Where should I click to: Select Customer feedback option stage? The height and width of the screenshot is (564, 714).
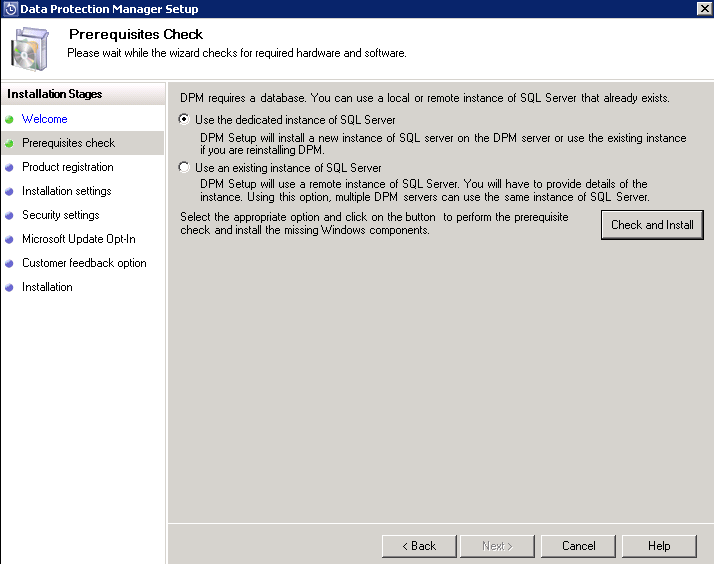pos(84,263)
